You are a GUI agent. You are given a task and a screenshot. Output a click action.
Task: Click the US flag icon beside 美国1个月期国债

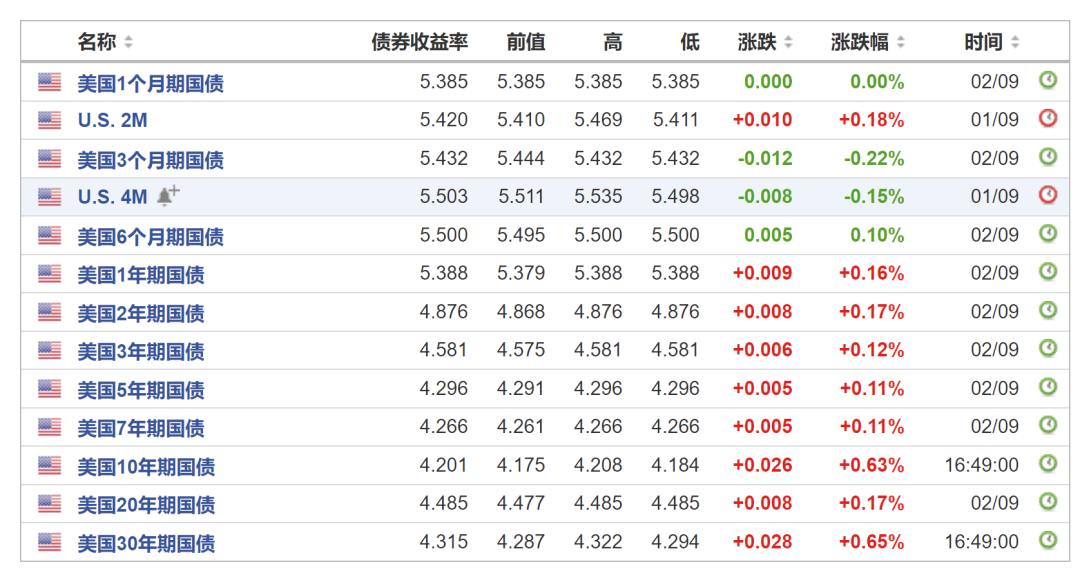click(50, 82)
